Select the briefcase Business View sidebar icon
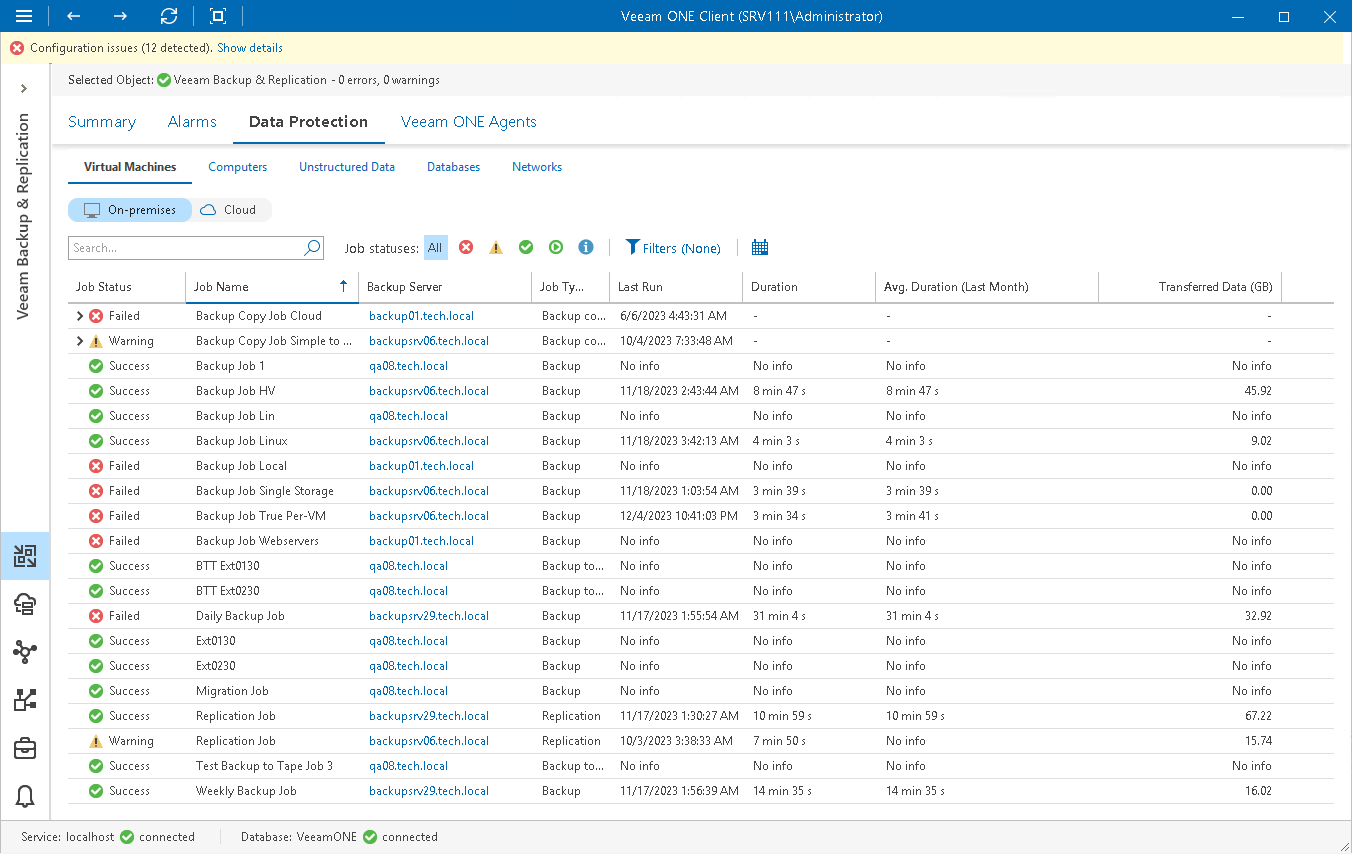The image size is (1352, 854). pyautogui.click(x=25, y=748)
